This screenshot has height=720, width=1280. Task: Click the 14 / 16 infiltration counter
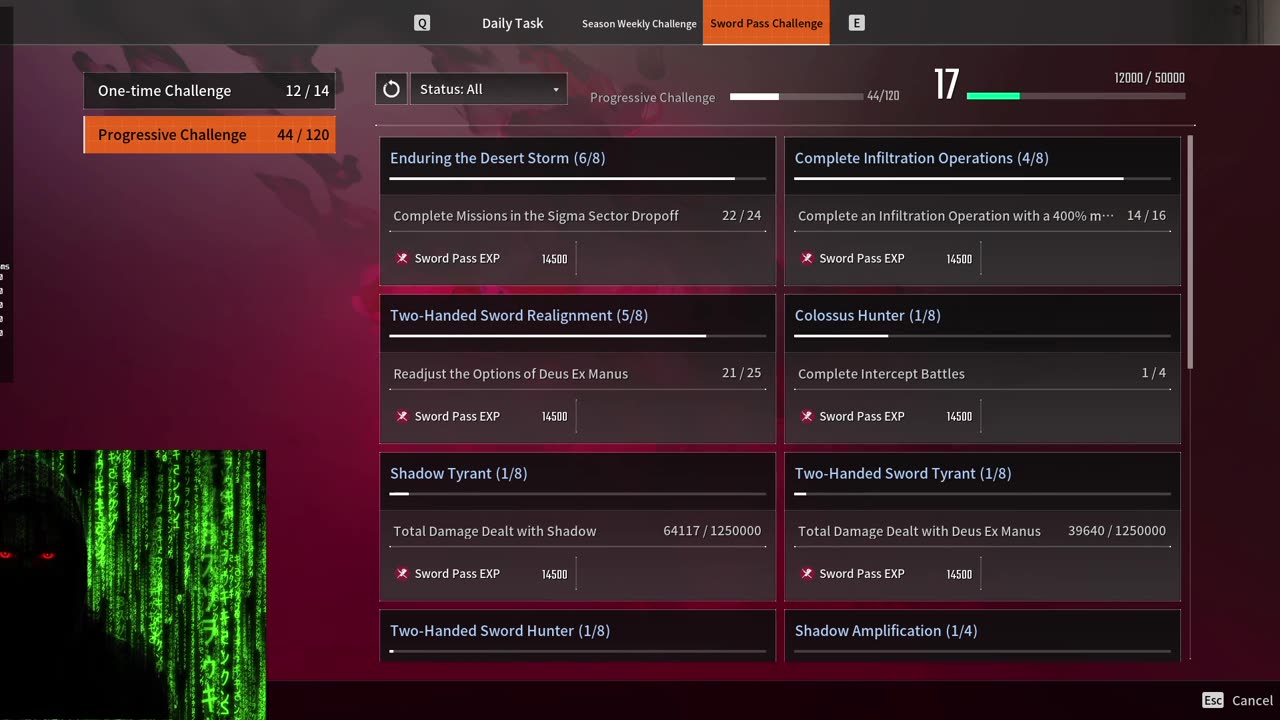pos(1146,216)
